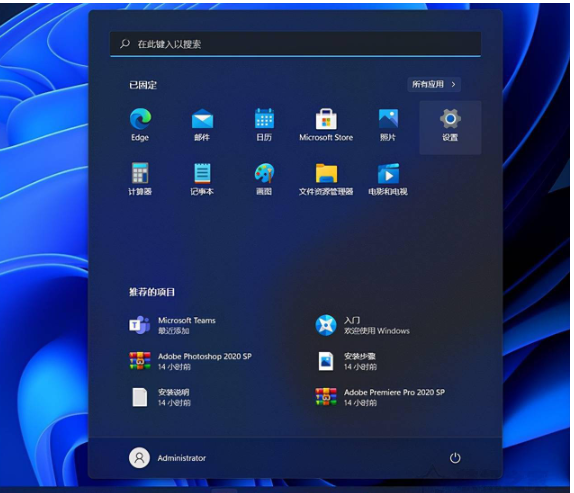Screen dimensions: 574x493
Task: Click the Administrator user avatar
Action: (x=139, y=458)
